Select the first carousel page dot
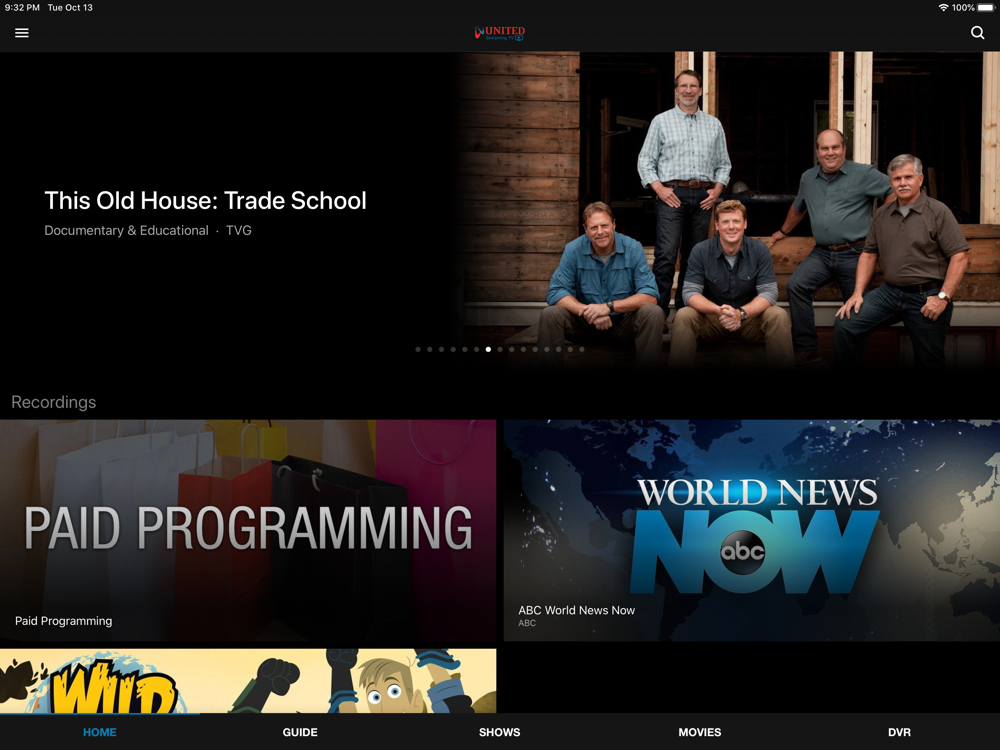 tap(418, 349)
